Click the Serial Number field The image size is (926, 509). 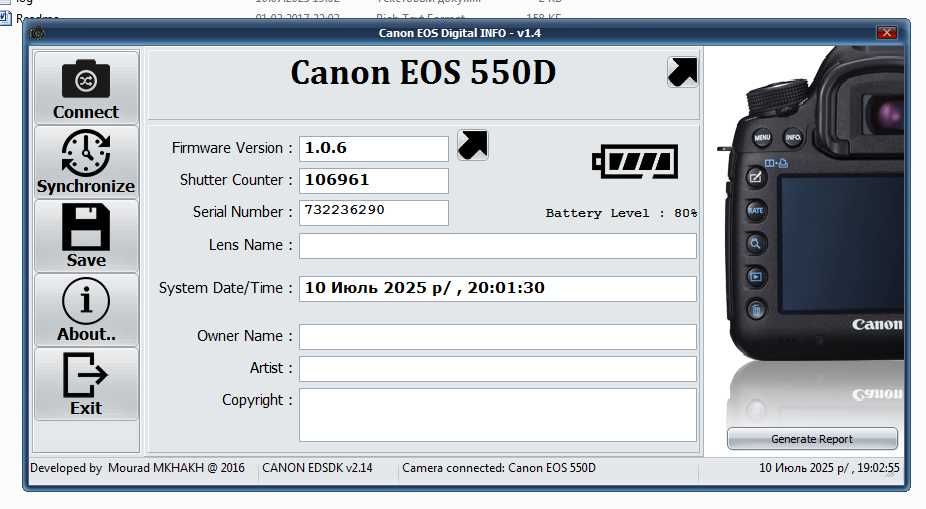click(374, 213)
